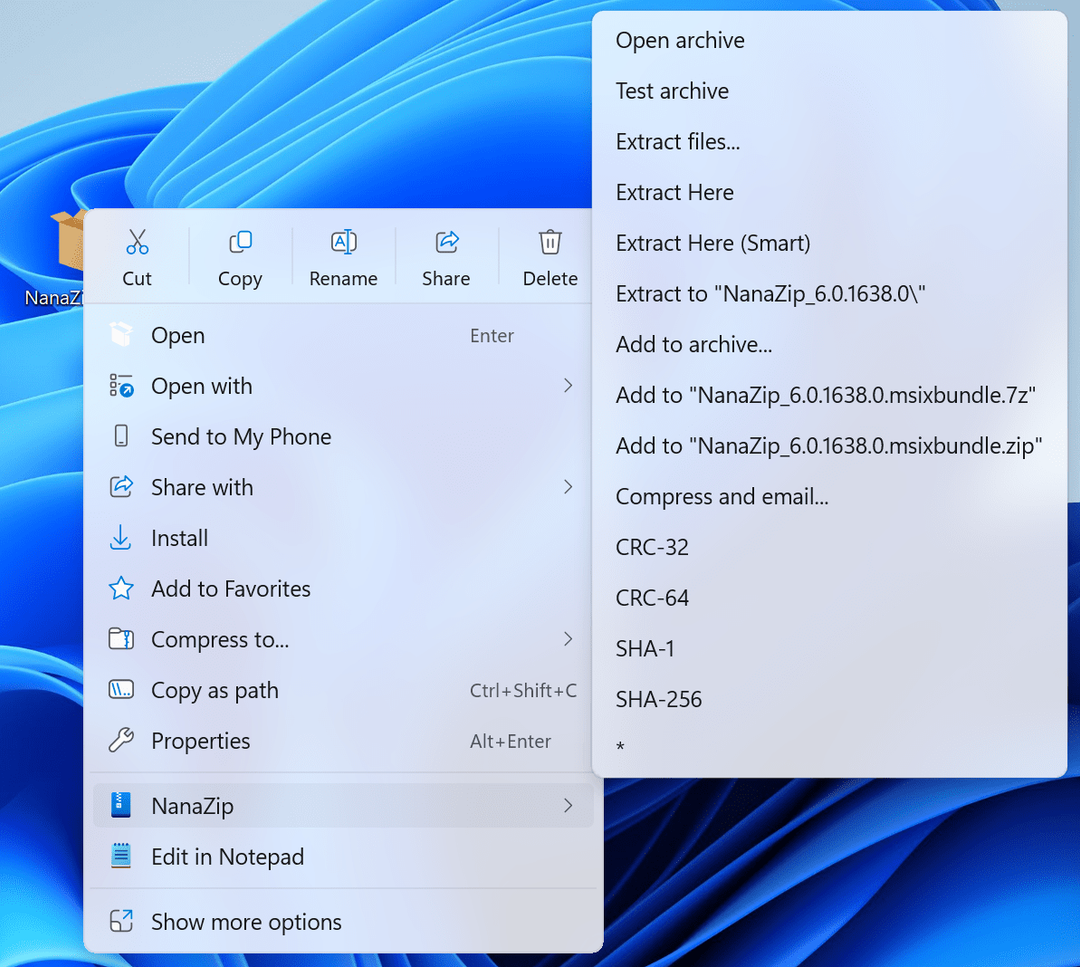Screen dimensions: 1080x967
Task: Click the Enter shortcut text beside Open
Action: click(x=492, y=335)
